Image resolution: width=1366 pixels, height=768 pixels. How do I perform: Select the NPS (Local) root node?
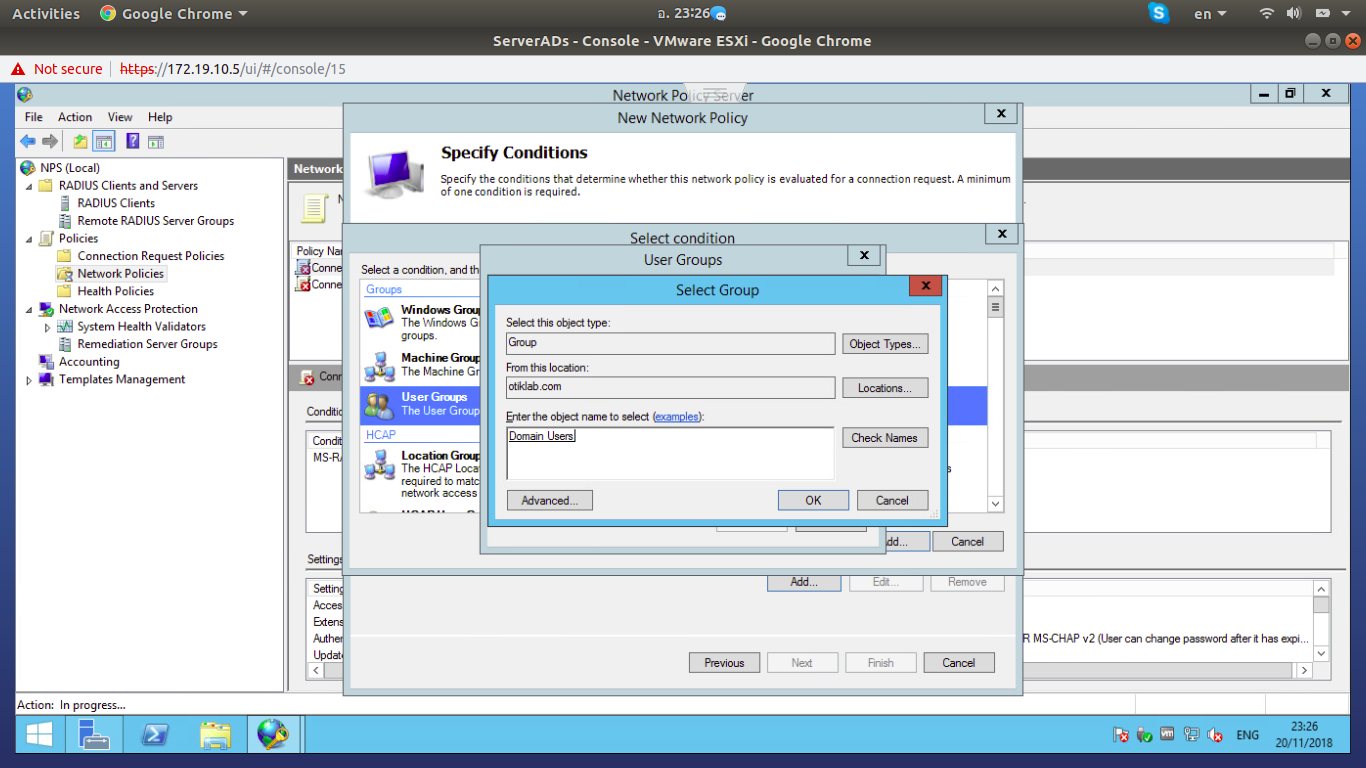click(70, 168)
